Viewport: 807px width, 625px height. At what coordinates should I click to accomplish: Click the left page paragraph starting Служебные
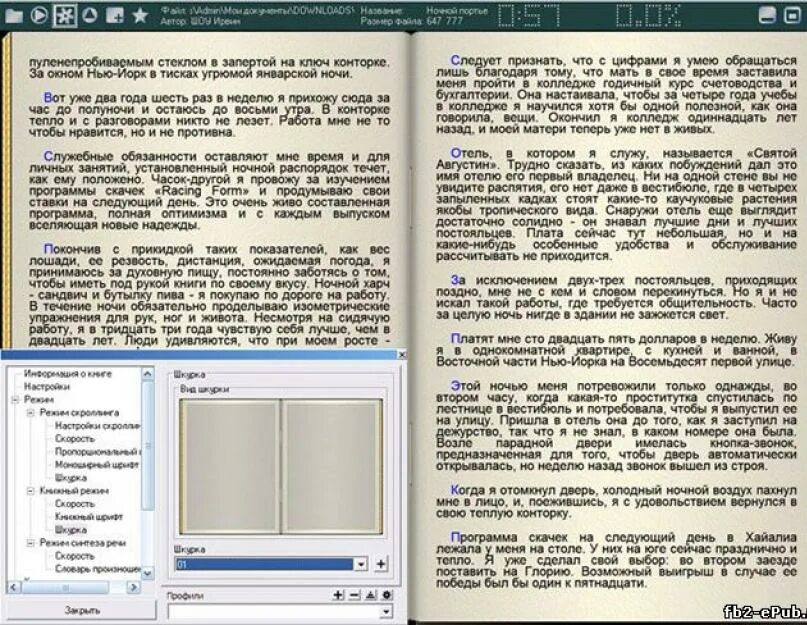209,190
